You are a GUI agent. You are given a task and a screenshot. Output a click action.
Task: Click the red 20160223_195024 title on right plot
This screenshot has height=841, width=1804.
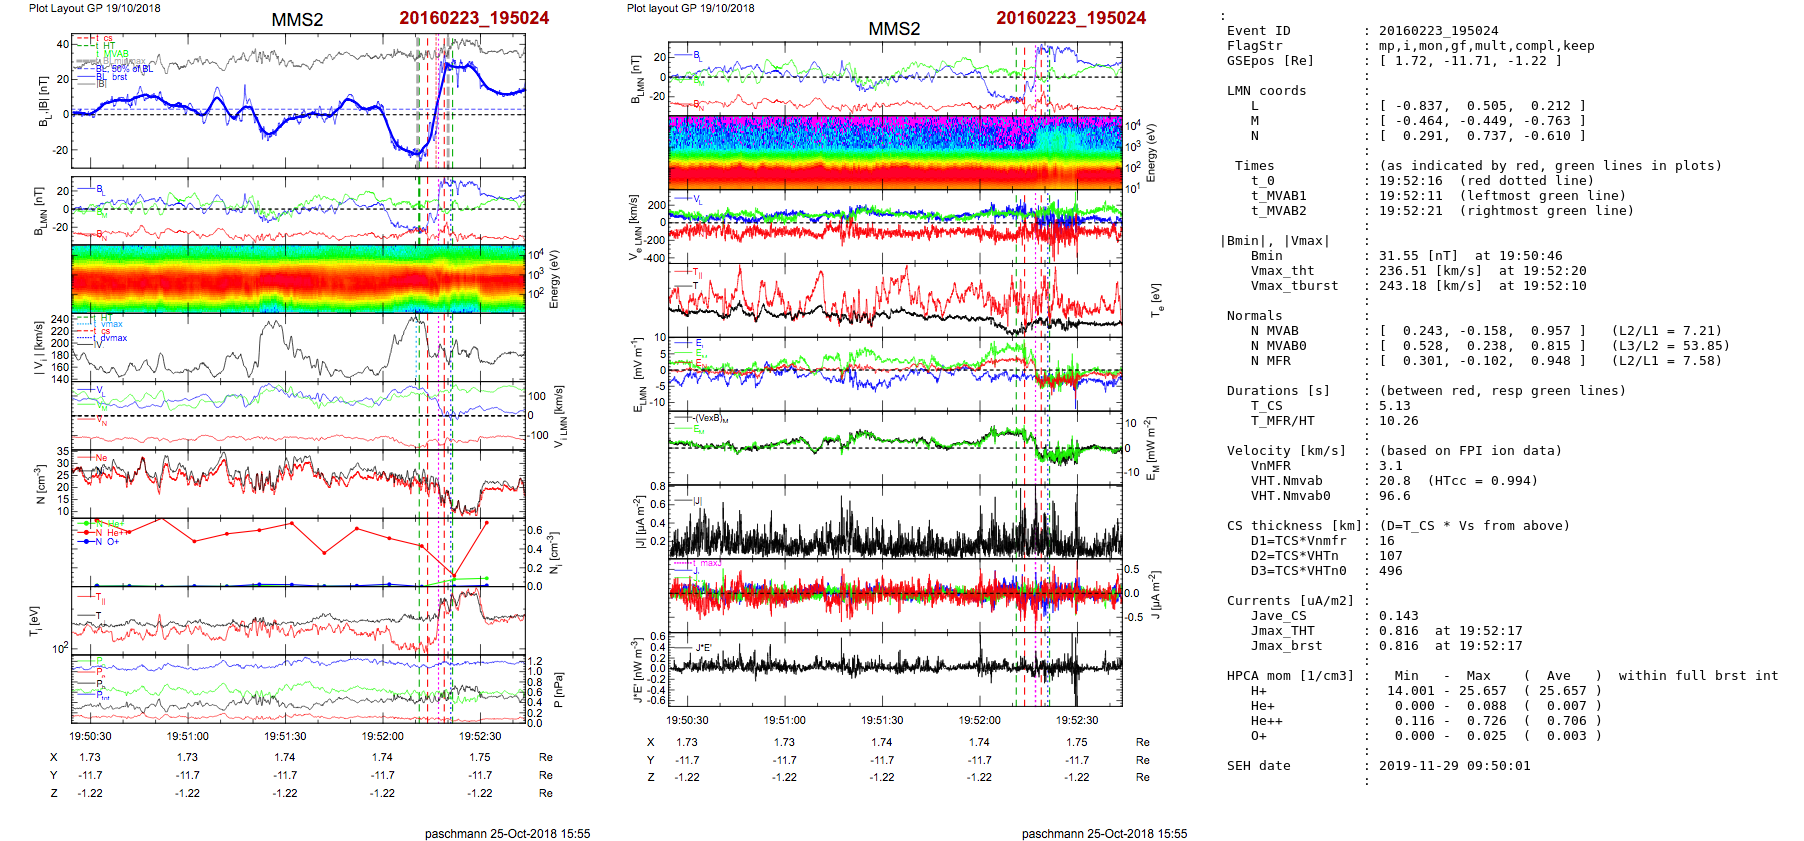tap(1071, 18)
